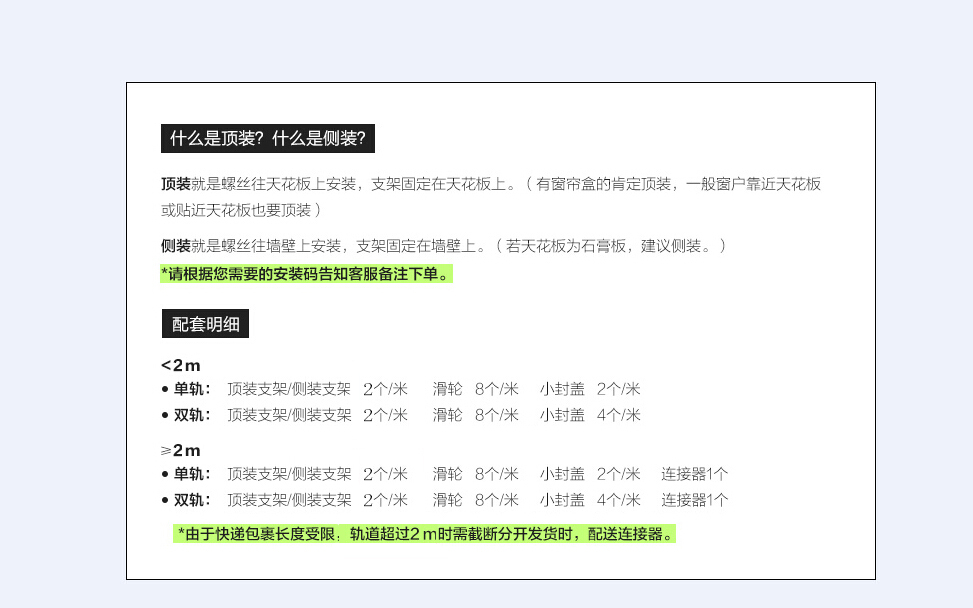The width and height of the screenshot is (973, 608).
Task: Click the '配套明细' black section header
Action: (x=205, y=324)
